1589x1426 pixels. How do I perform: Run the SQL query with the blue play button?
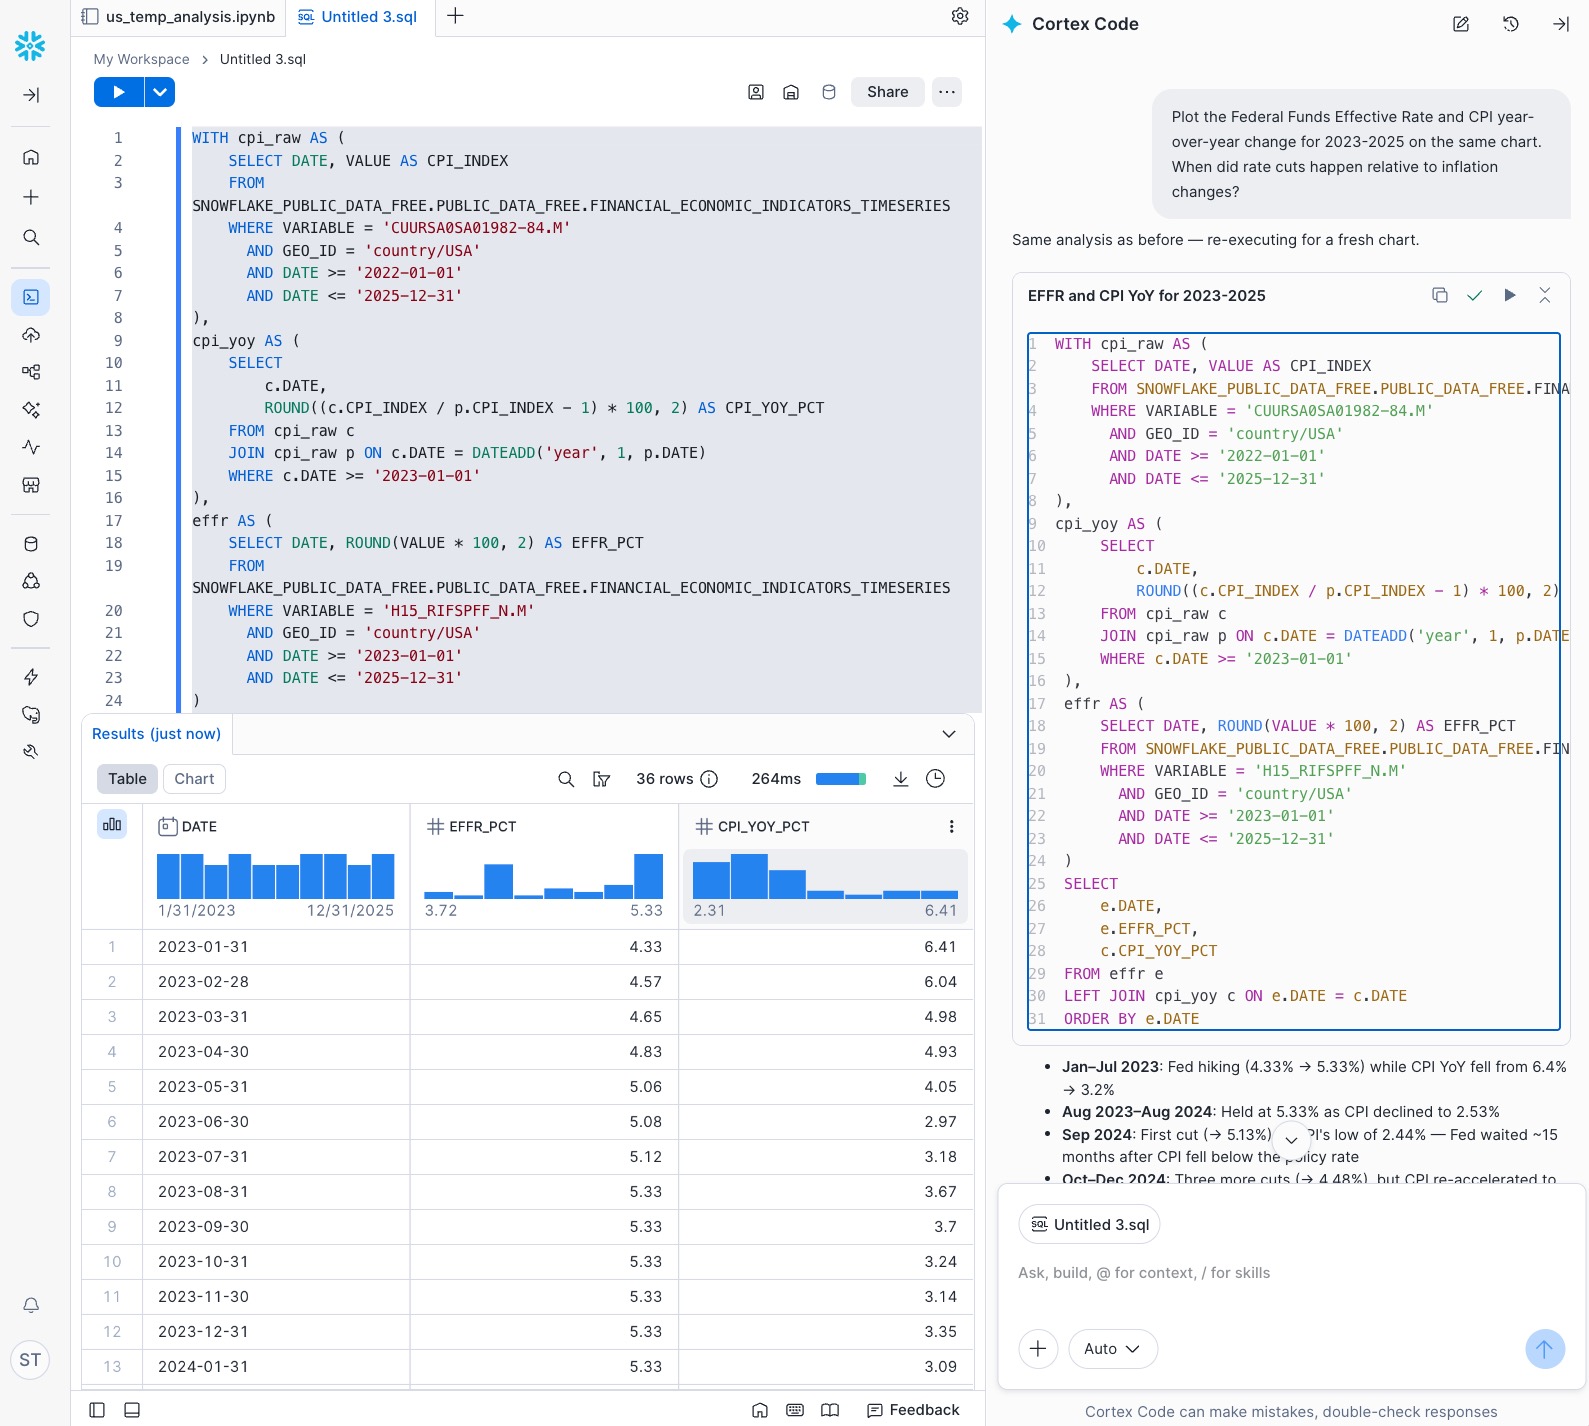119,92
